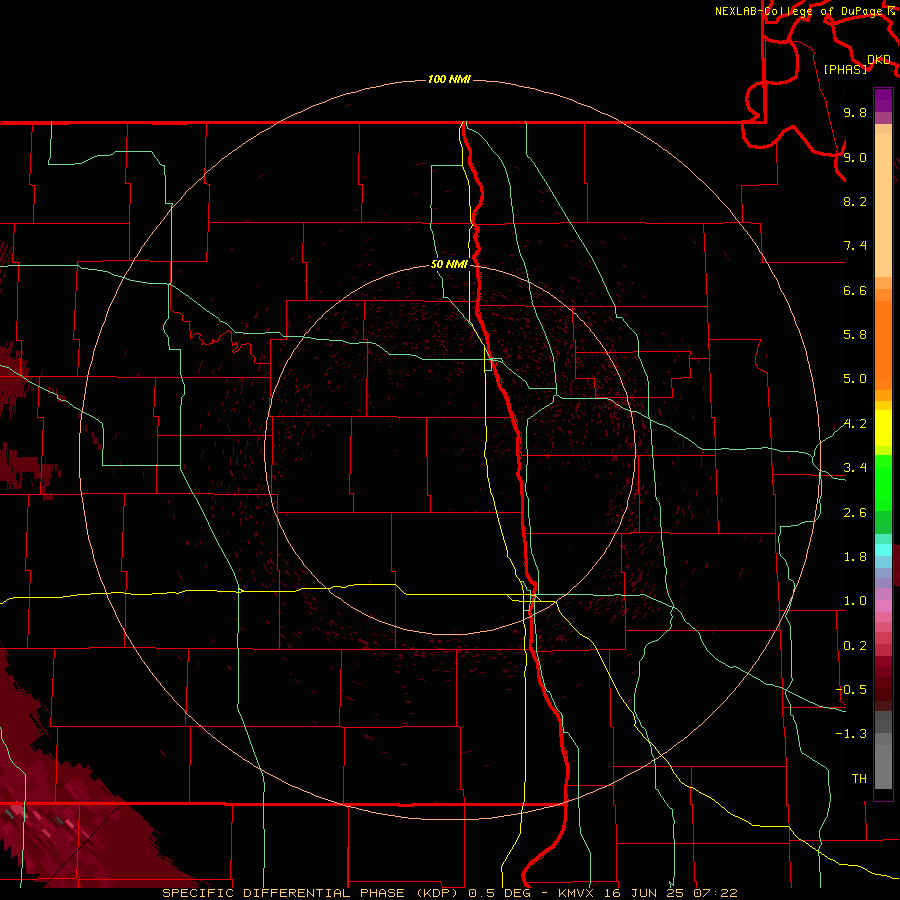
Task: Click the 3.4 value on the color scale
Action: [x=855, y=468]
